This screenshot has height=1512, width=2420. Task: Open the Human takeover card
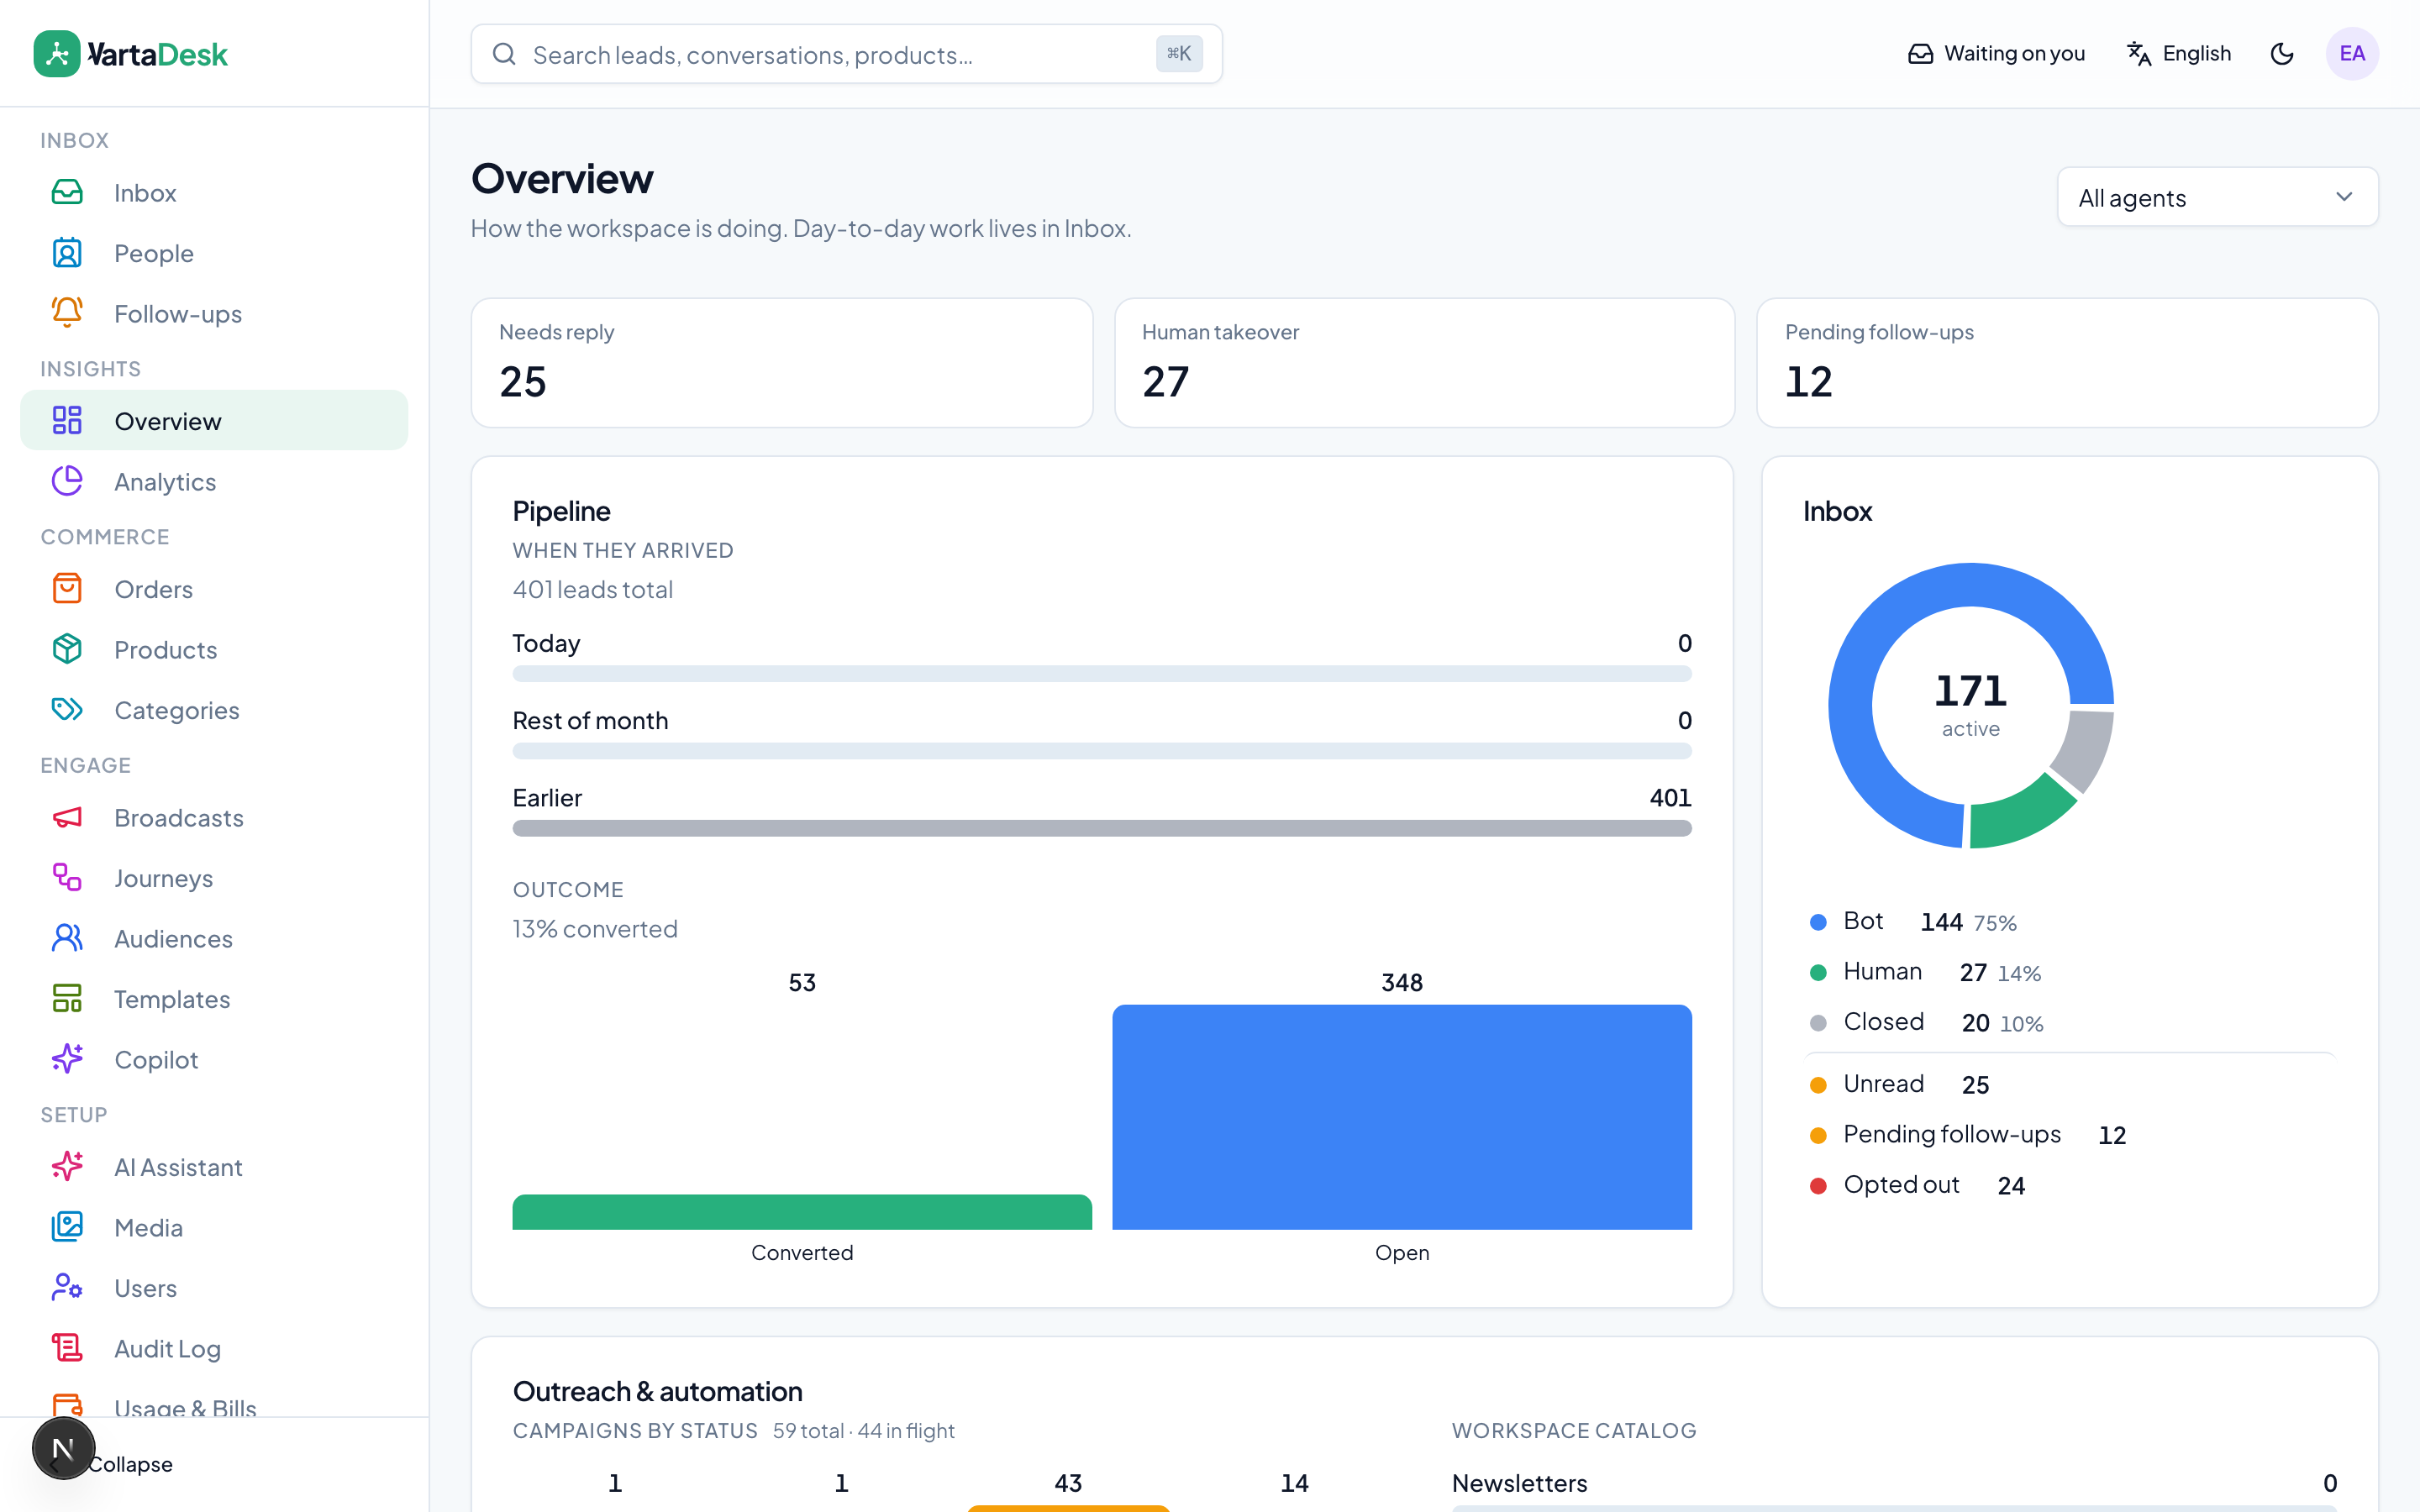[x=1424, y=363]
